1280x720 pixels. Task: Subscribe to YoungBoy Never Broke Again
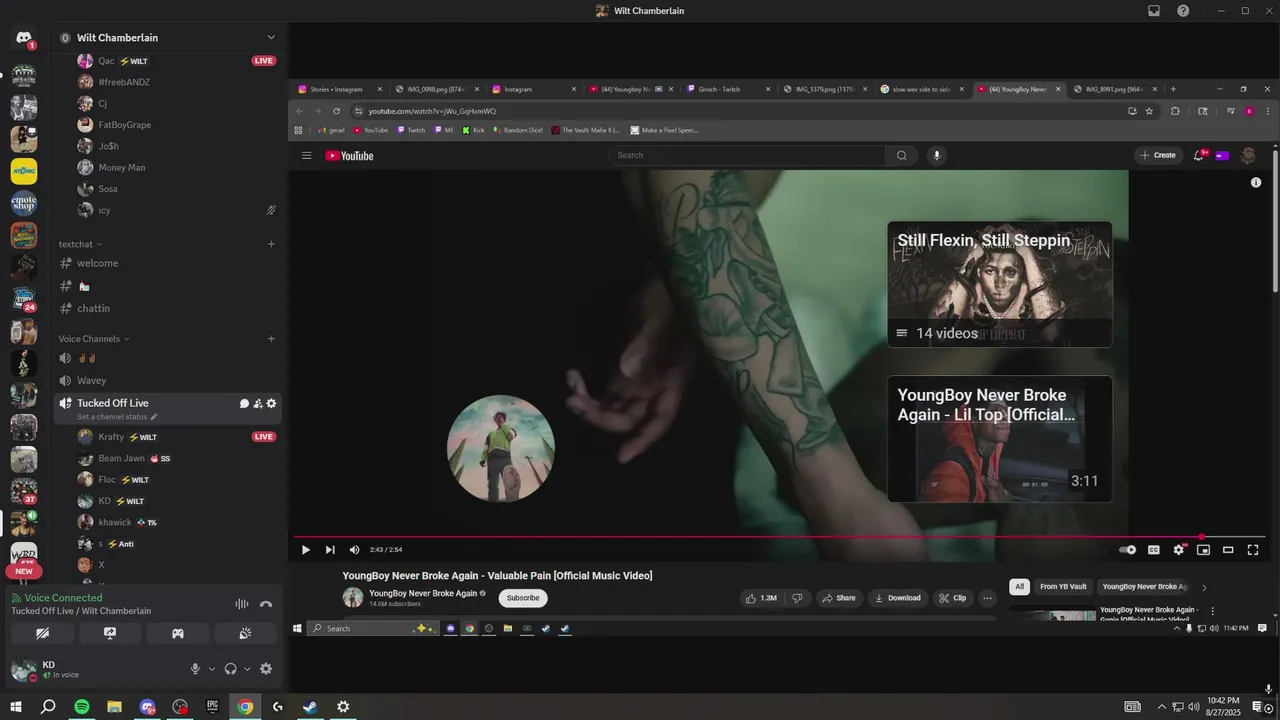point(523,598)
